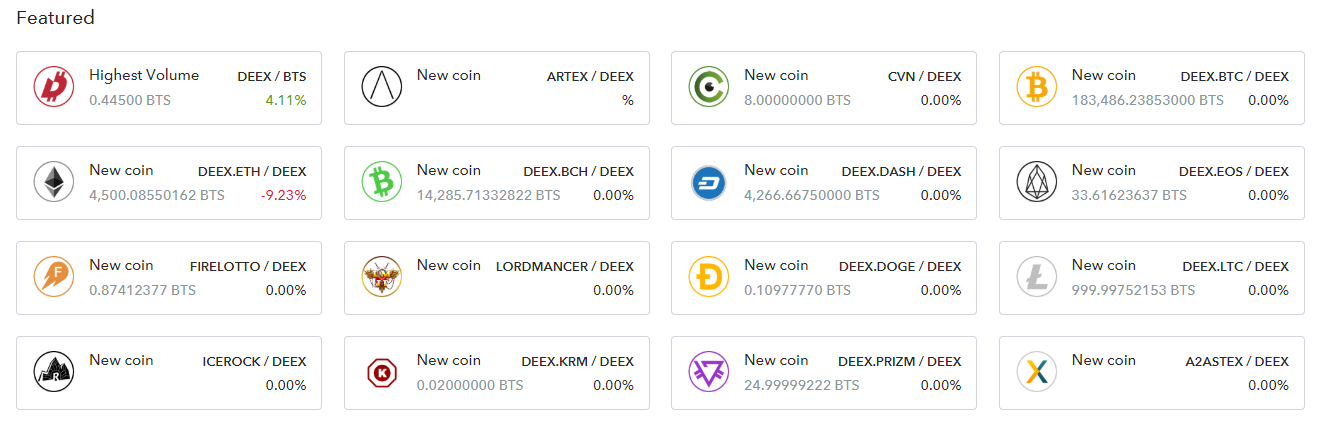Select the red KRM octagon icon
The height and width of the screenshot is (436, 1331).
point(381,372)
